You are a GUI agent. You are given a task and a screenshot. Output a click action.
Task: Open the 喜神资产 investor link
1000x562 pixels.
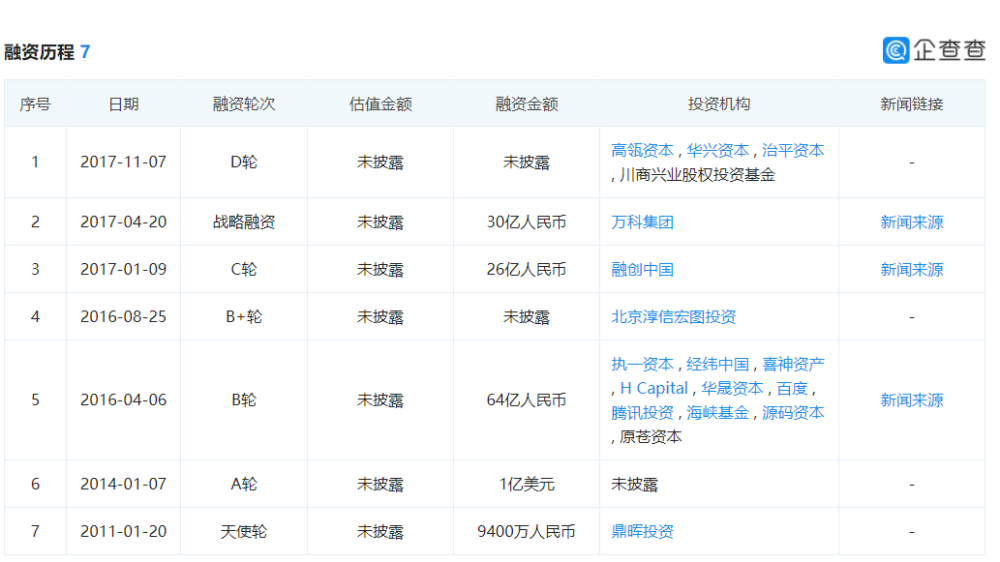pyautogui.click(x=793, y=364)
